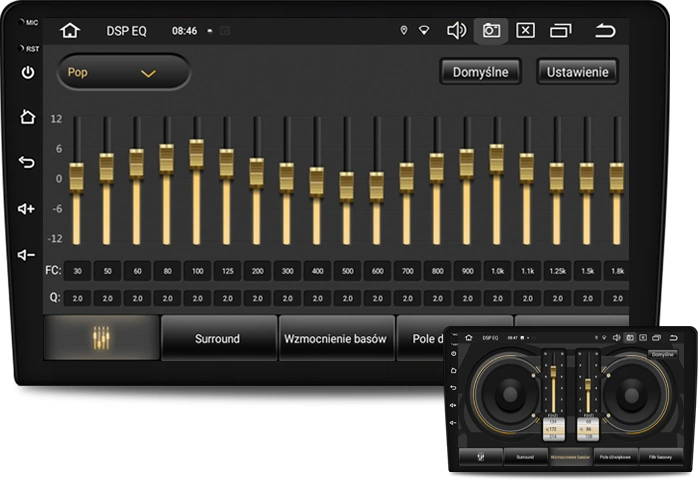
Task: Open the Wzmocnienie basów tab
Action: point(335,338)
